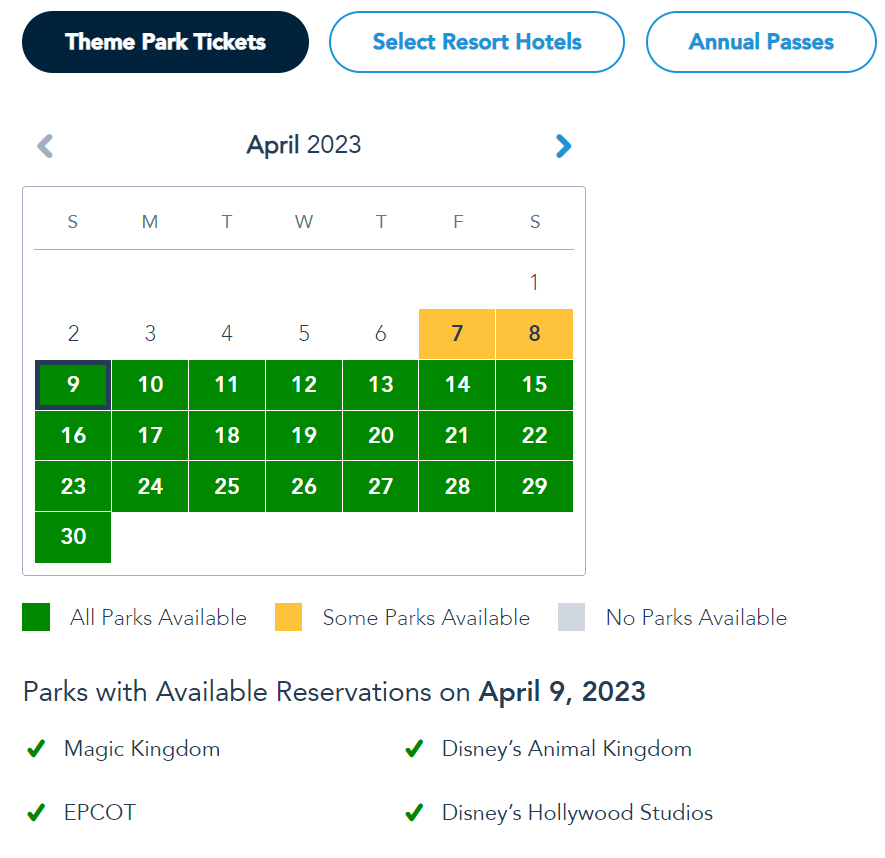885x858 pixels.
Task: Choose April 20 on the calendar
Action: click(381, 436)
